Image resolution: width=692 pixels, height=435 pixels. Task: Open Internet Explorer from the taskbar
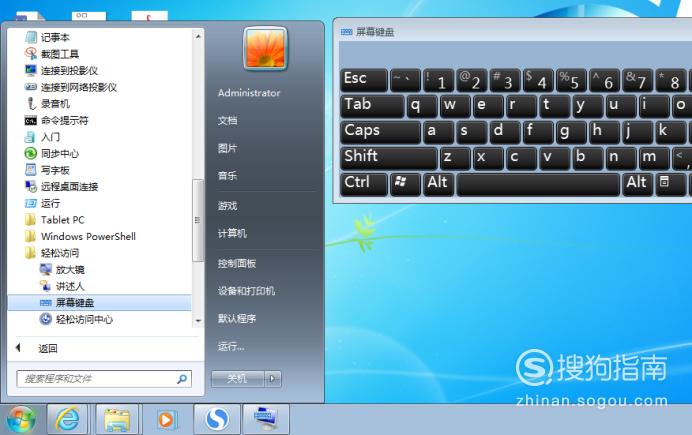pos(68,419)
